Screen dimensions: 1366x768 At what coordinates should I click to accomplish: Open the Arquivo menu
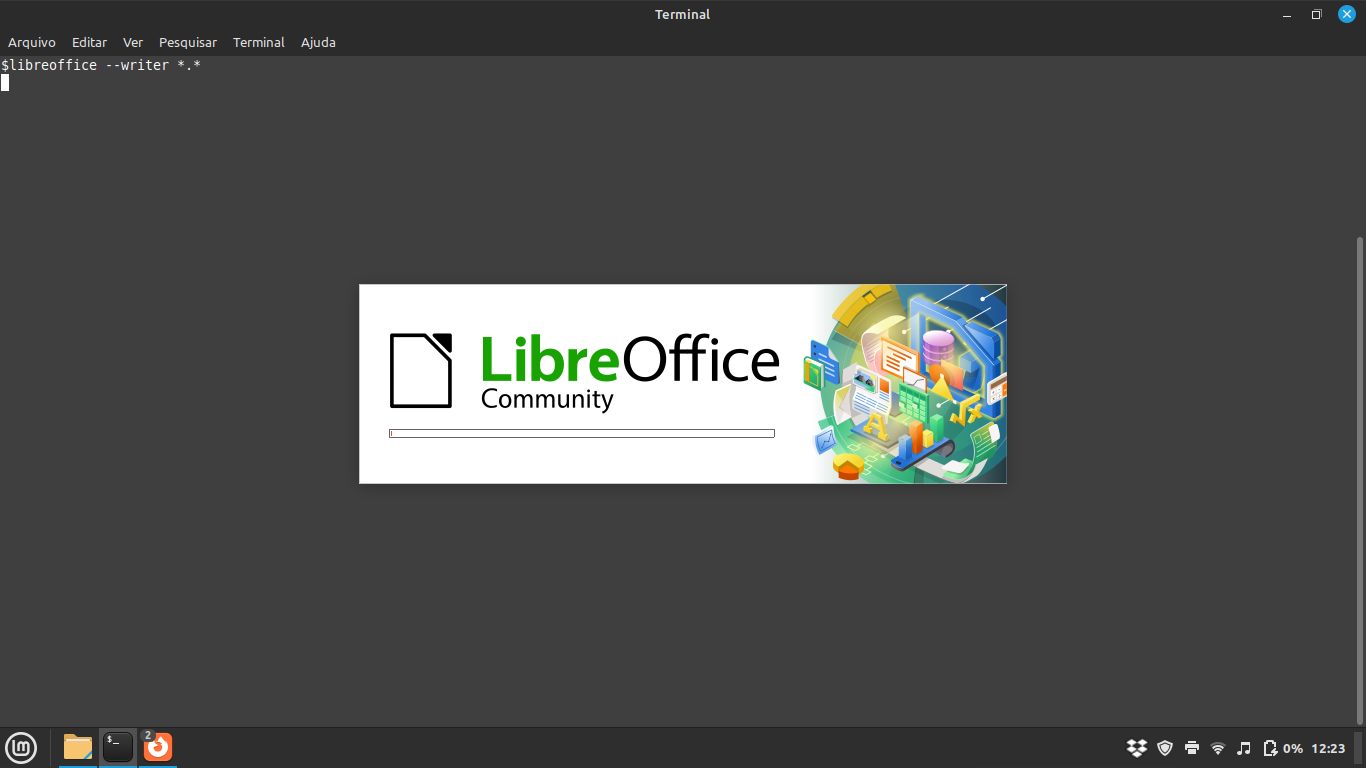[32, 42]
